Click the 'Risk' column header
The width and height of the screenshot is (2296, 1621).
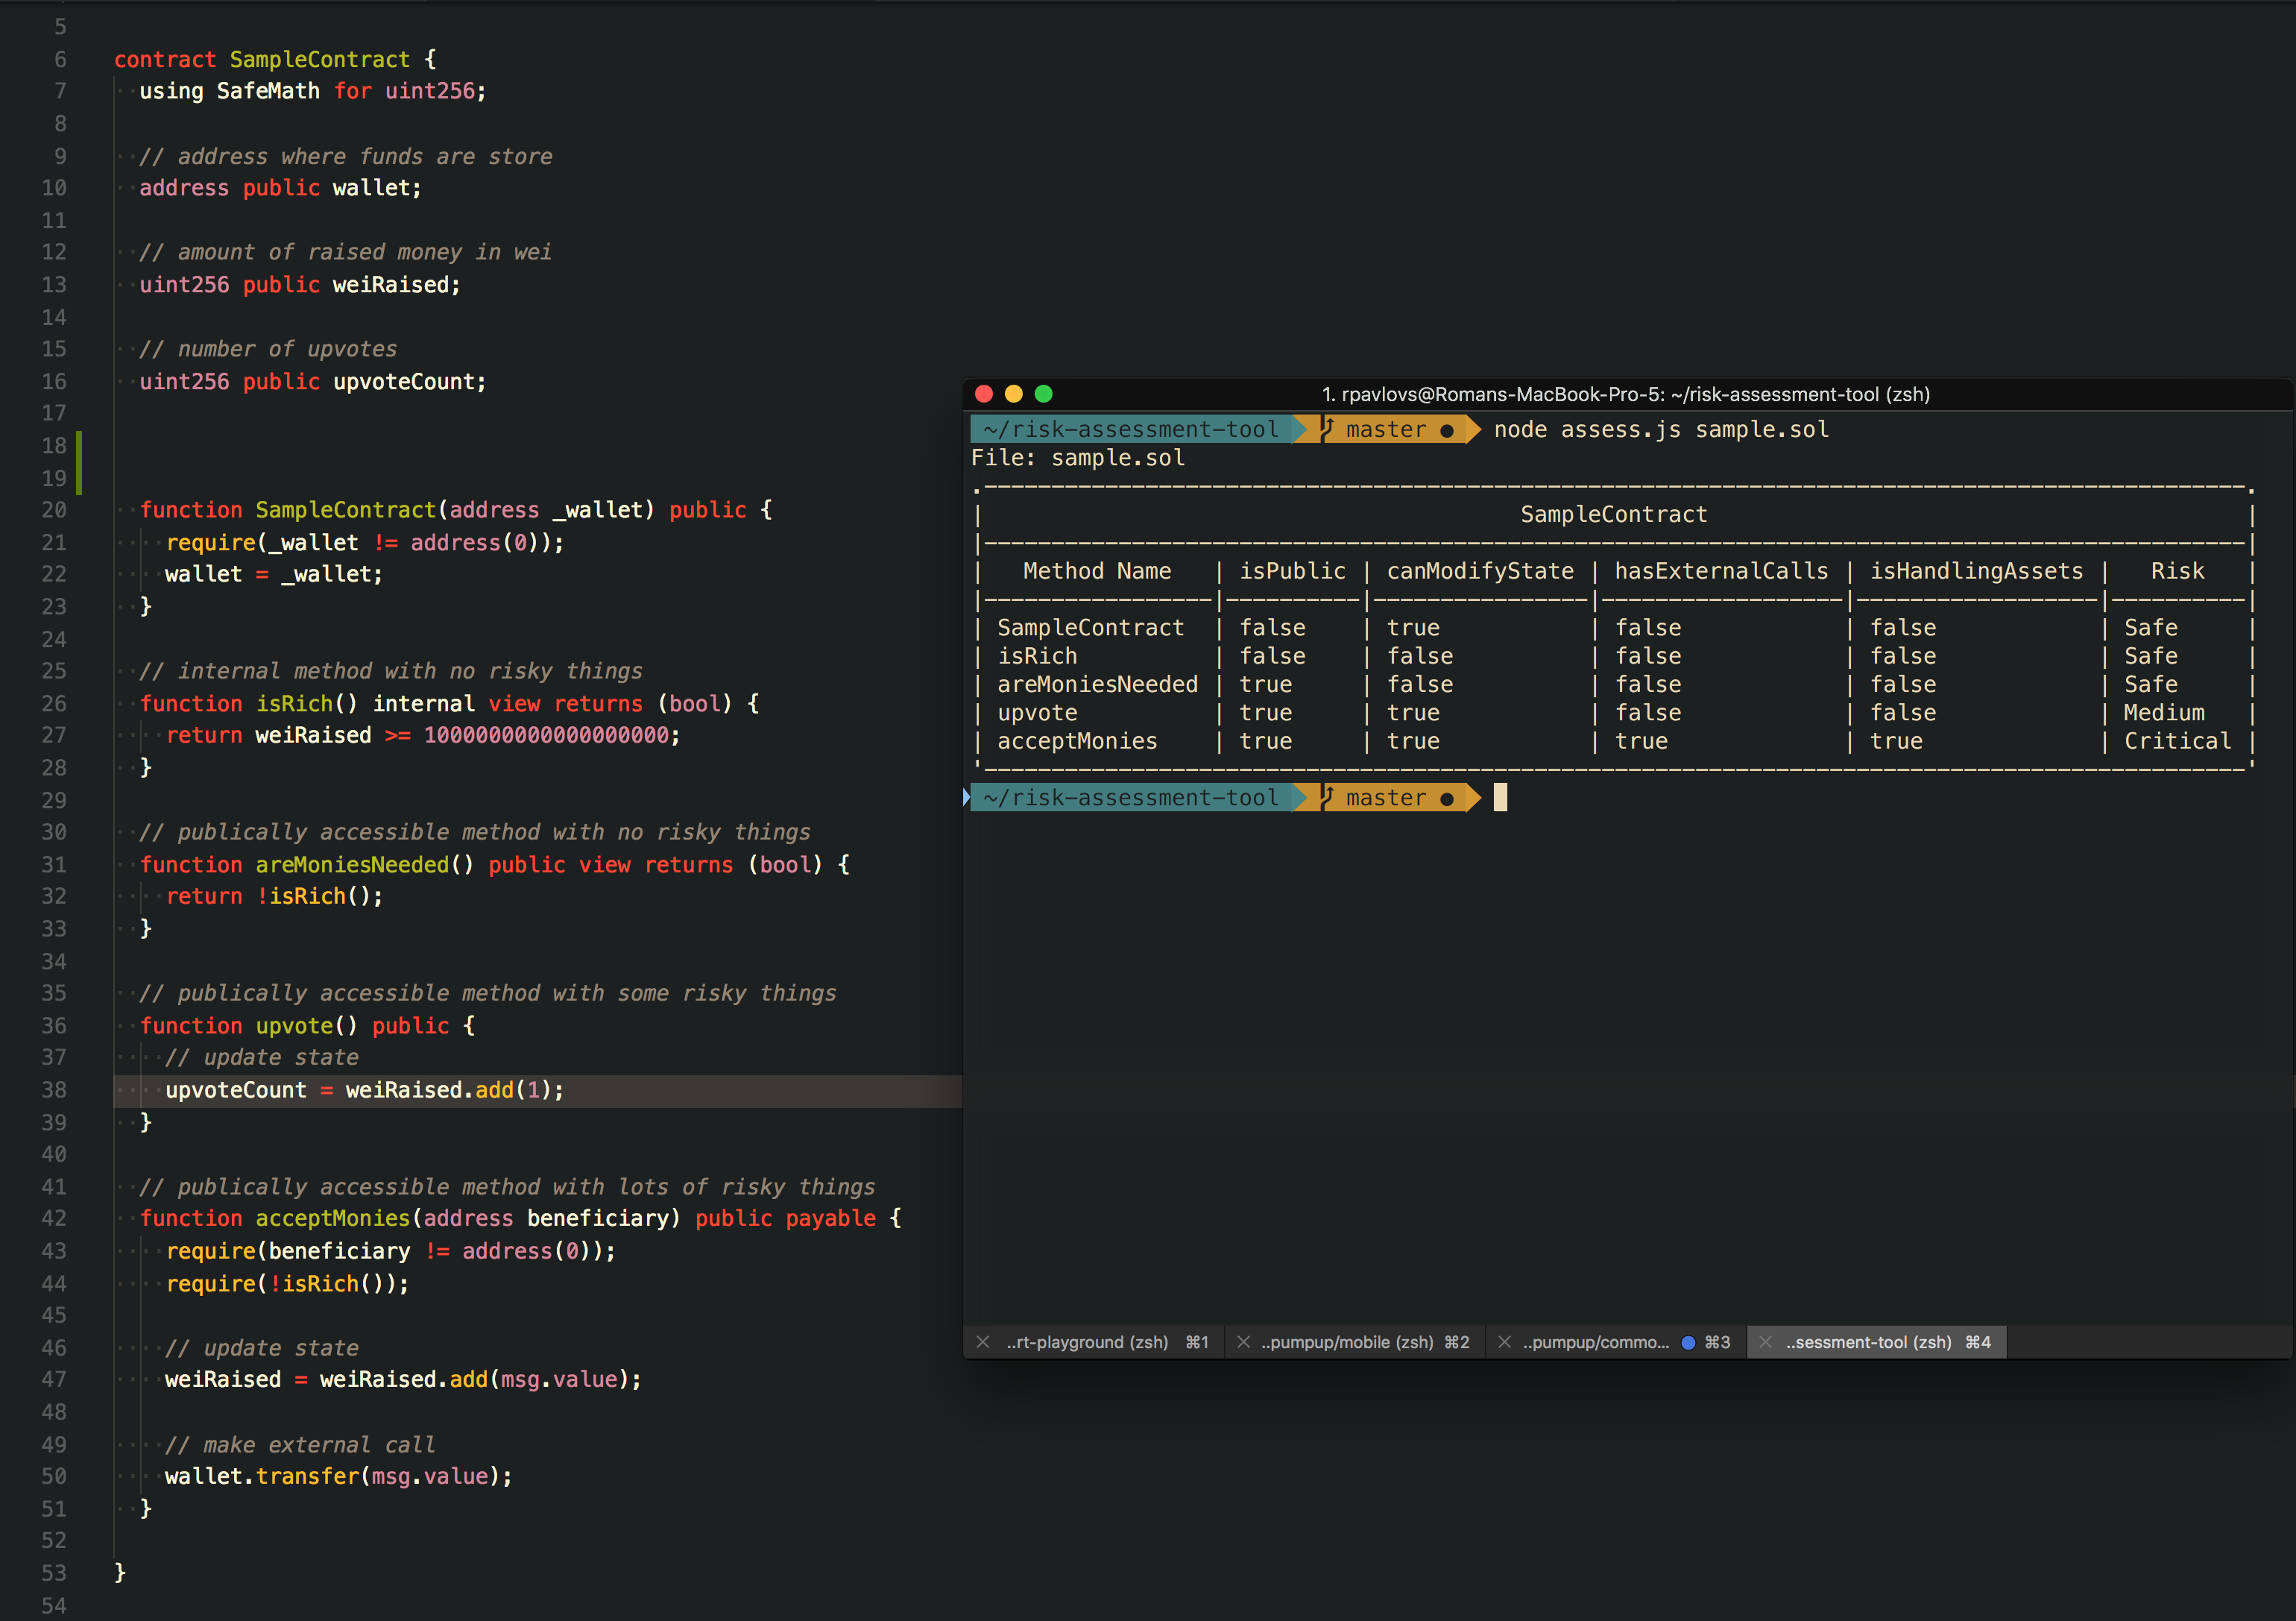tap(2177, 571)
